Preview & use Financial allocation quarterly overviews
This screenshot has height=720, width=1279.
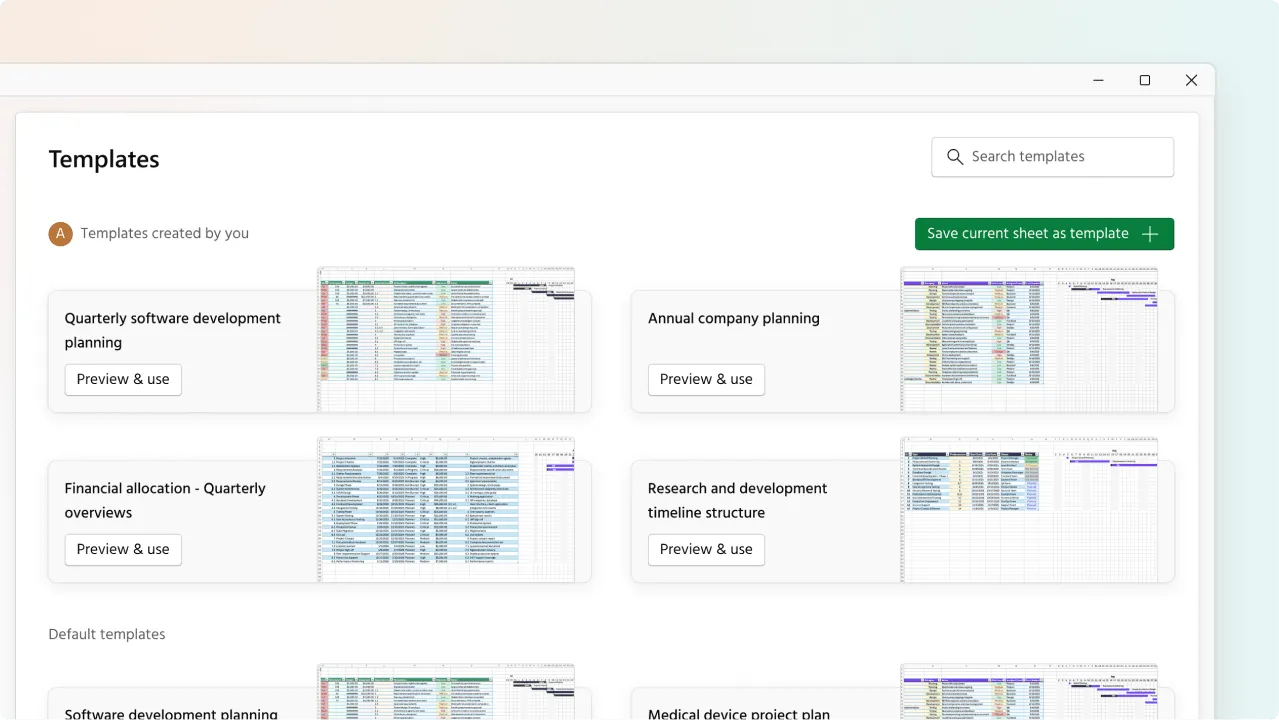[123, 550]
